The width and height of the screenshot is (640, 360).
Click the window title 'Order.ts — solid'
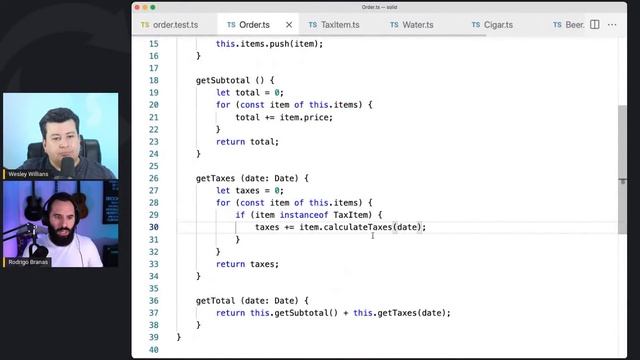pos(379,7)
